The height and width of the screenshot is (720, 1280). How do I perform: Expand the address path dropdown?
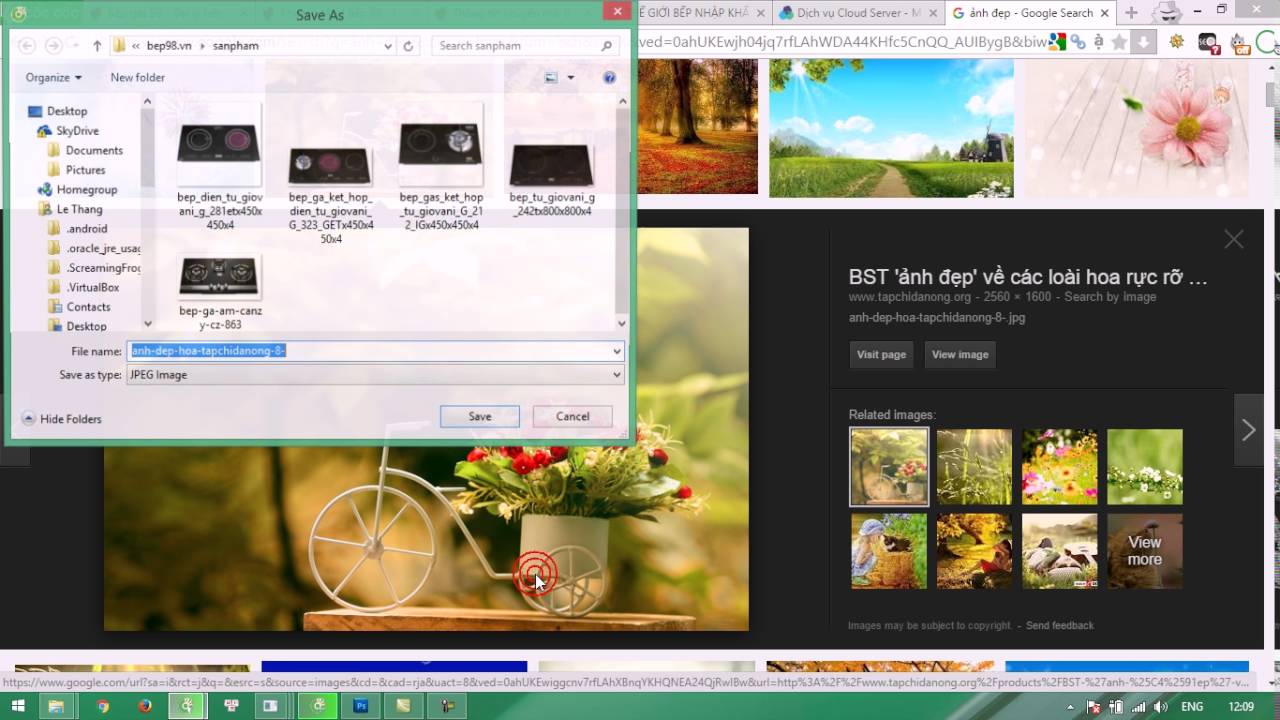coord(388,46)
